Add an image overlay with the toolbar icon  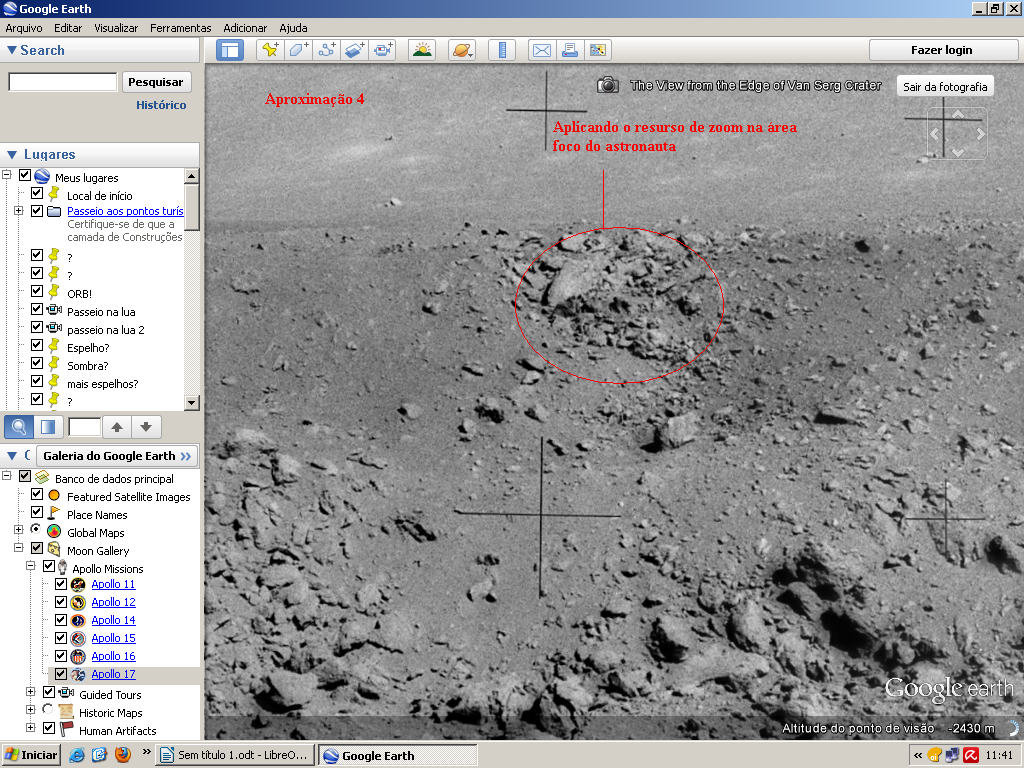pyautogui.click(x=355, y=50)
